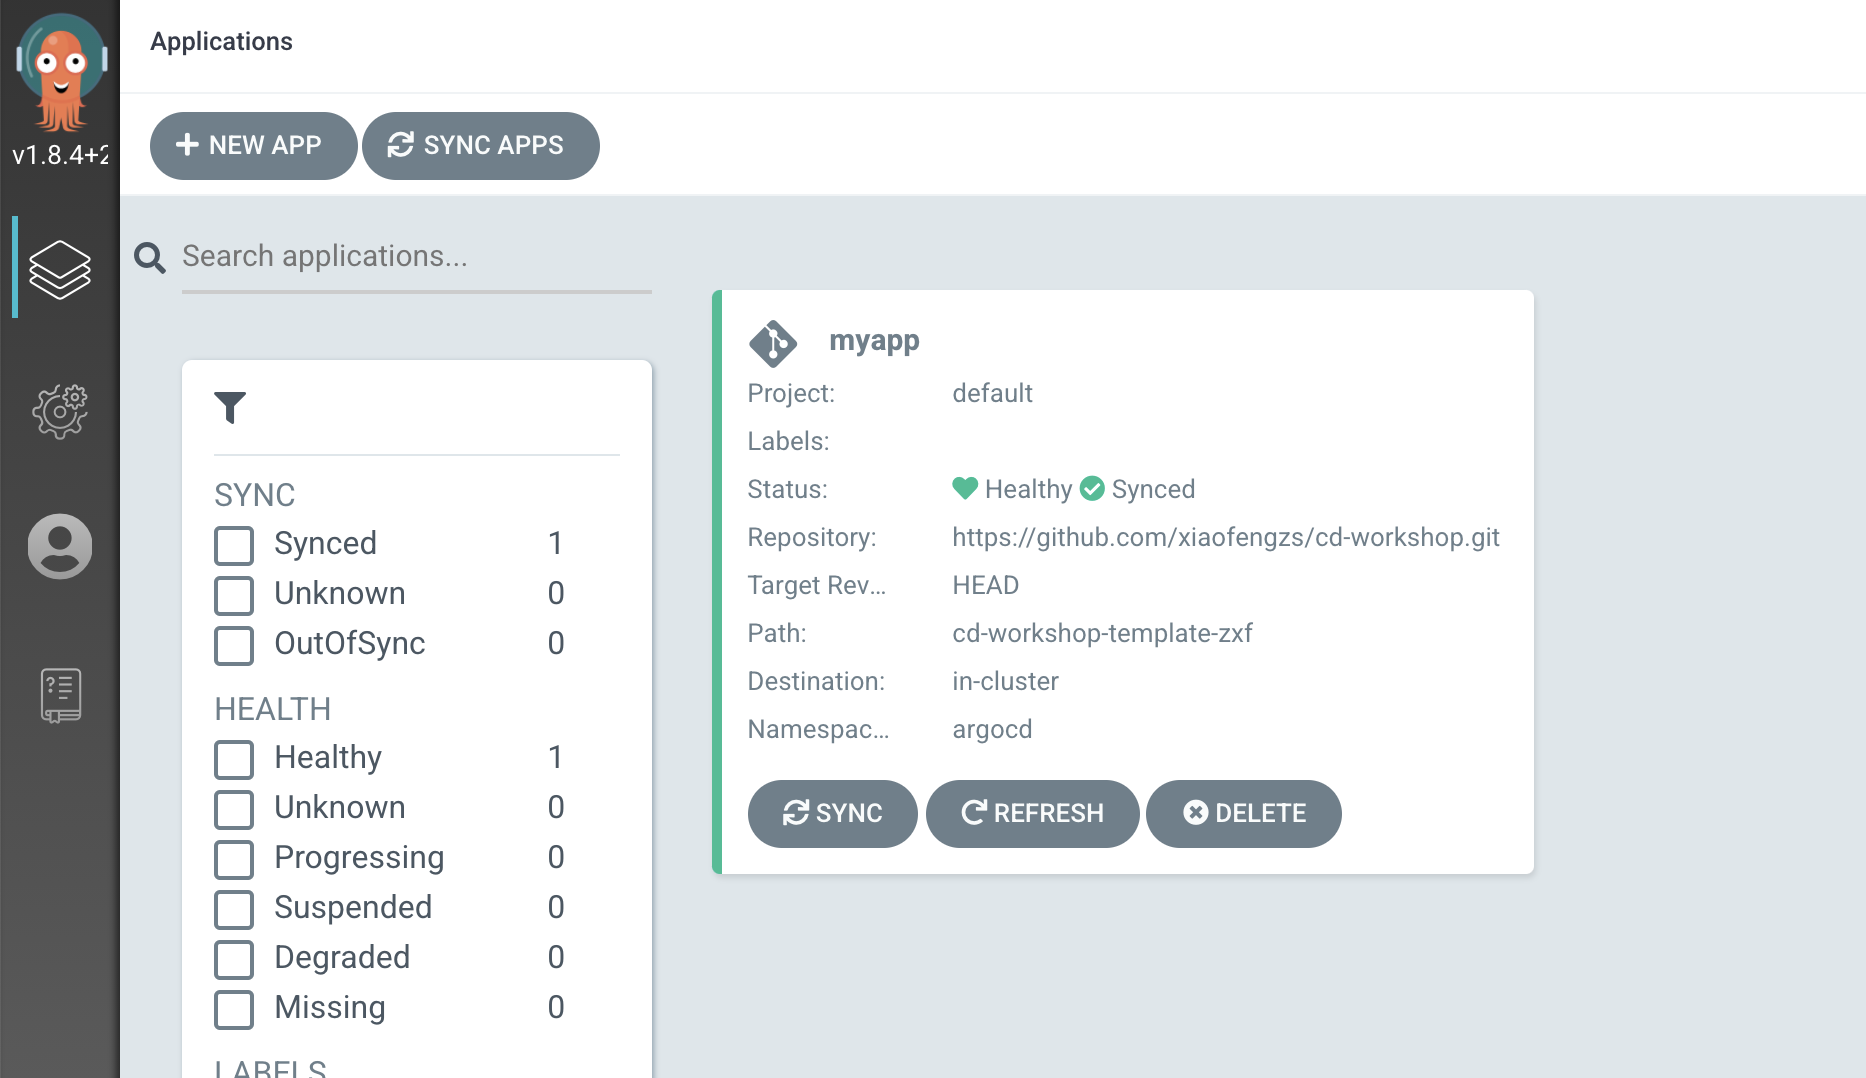Click the Argo CD octopus logo
Screen dimensions: 1866x1078
tap(60, 72)
